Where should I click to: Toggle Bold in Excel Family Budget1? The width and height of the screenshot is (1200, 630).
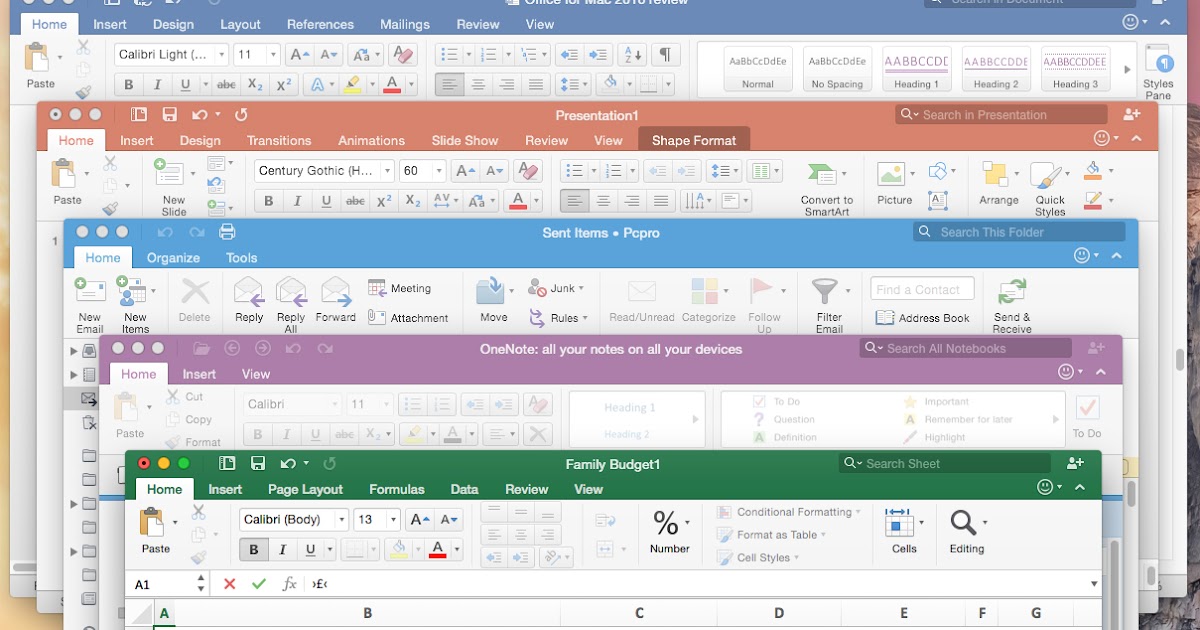click(x=253, y=550)
